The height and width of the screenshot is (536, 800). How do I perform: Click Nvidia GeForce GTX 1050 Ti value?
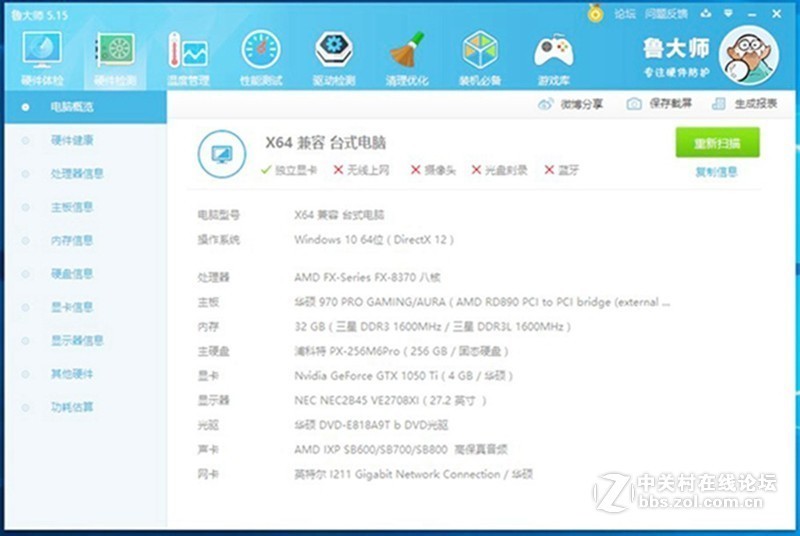[x=403, y=376]
